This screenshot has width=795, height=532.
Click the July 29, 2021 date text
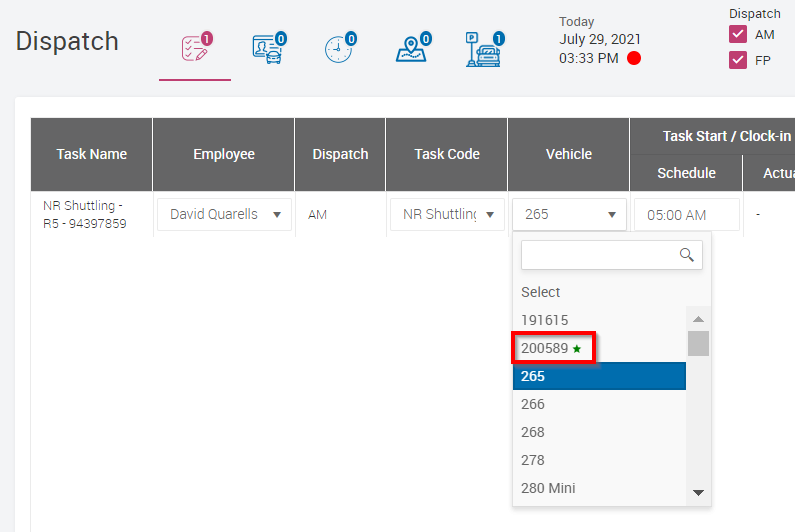(600, 39)
